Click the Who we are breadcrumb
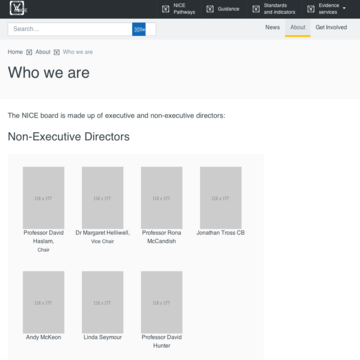 pyautogui.click(x=78, y=52)
